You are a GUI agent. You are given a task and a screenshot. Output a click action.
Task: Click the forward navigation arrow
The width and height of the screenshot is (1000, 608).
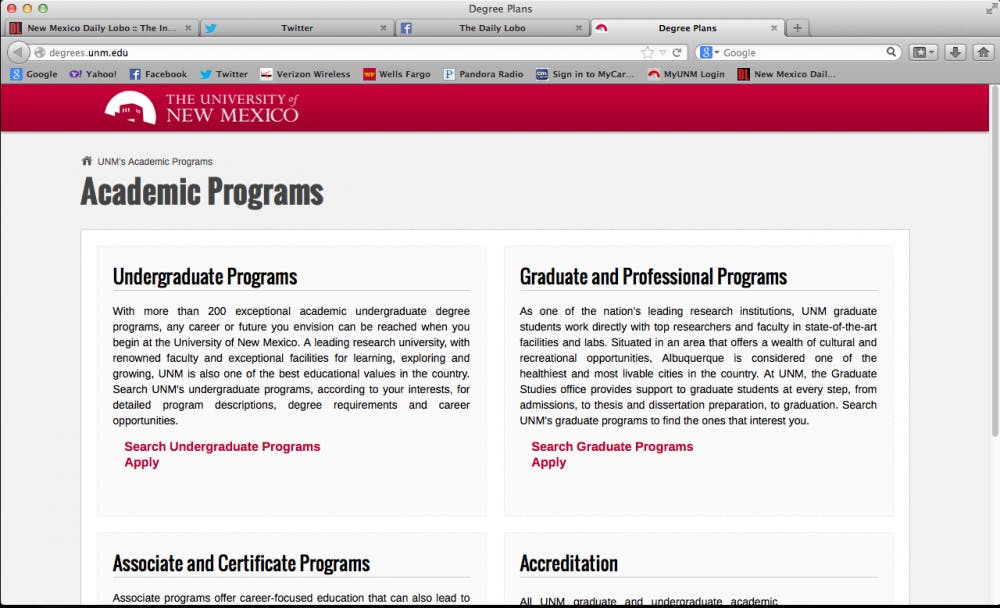click(x=33, y=52)
